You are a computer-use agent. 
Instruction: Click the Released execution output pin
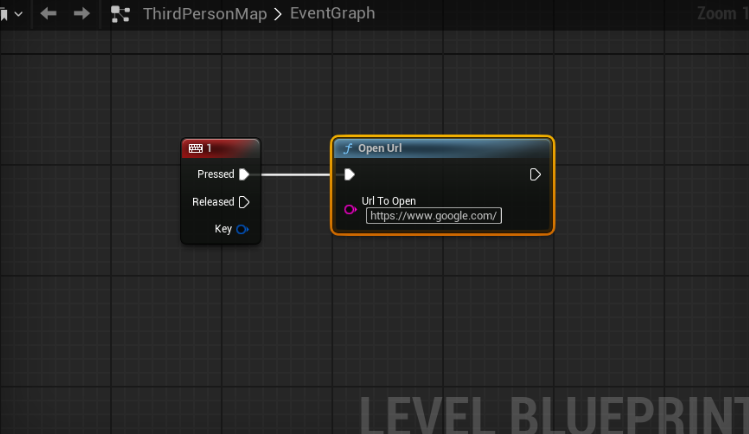click(244, 202)
